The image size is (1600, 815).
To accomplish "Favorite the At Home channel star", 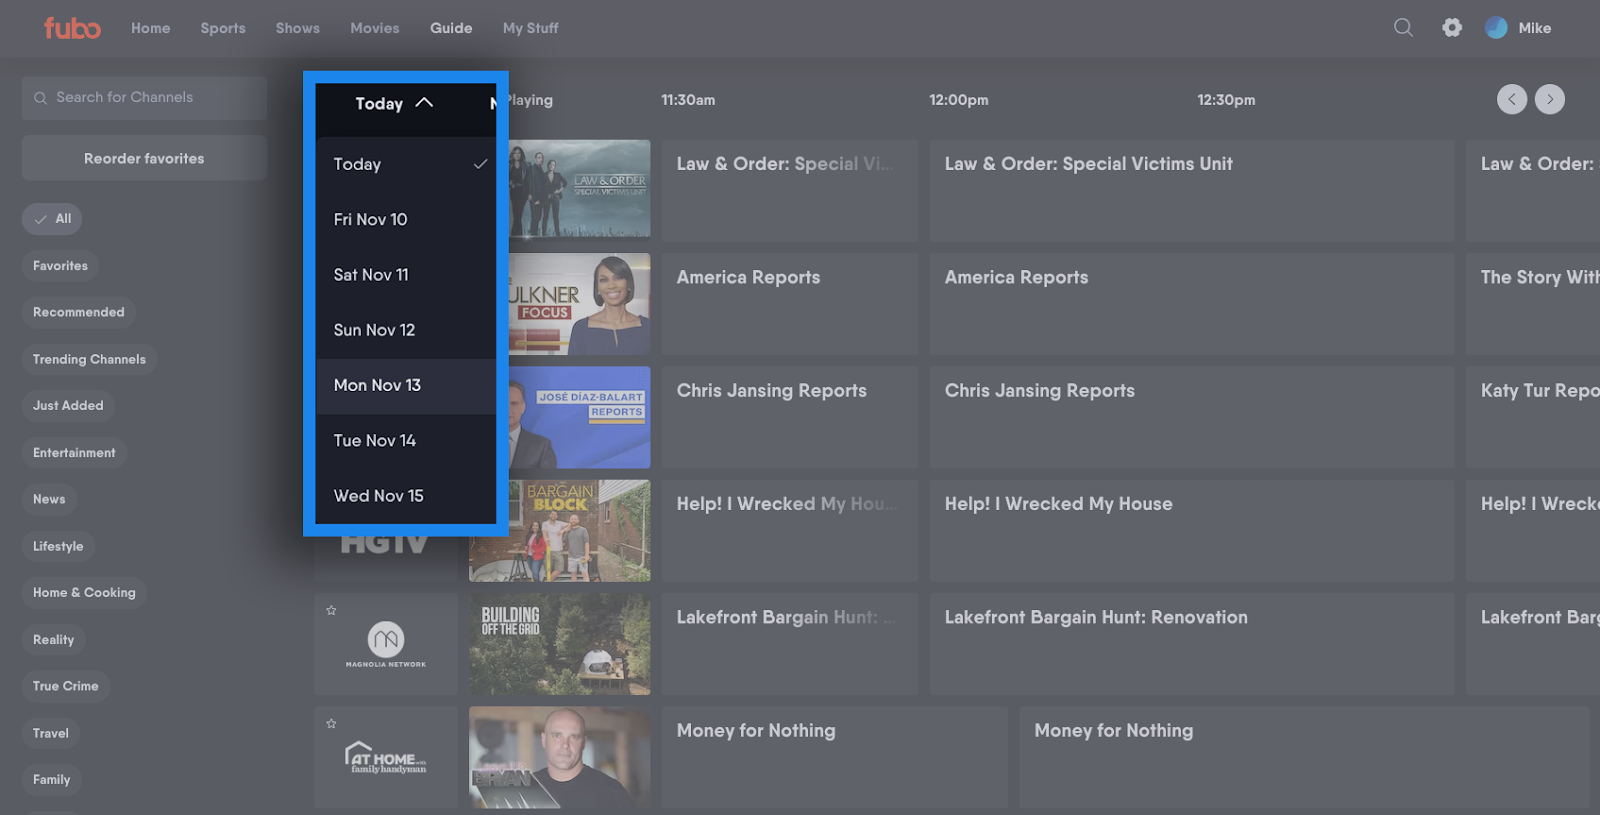I will click(x=331, y=723).
